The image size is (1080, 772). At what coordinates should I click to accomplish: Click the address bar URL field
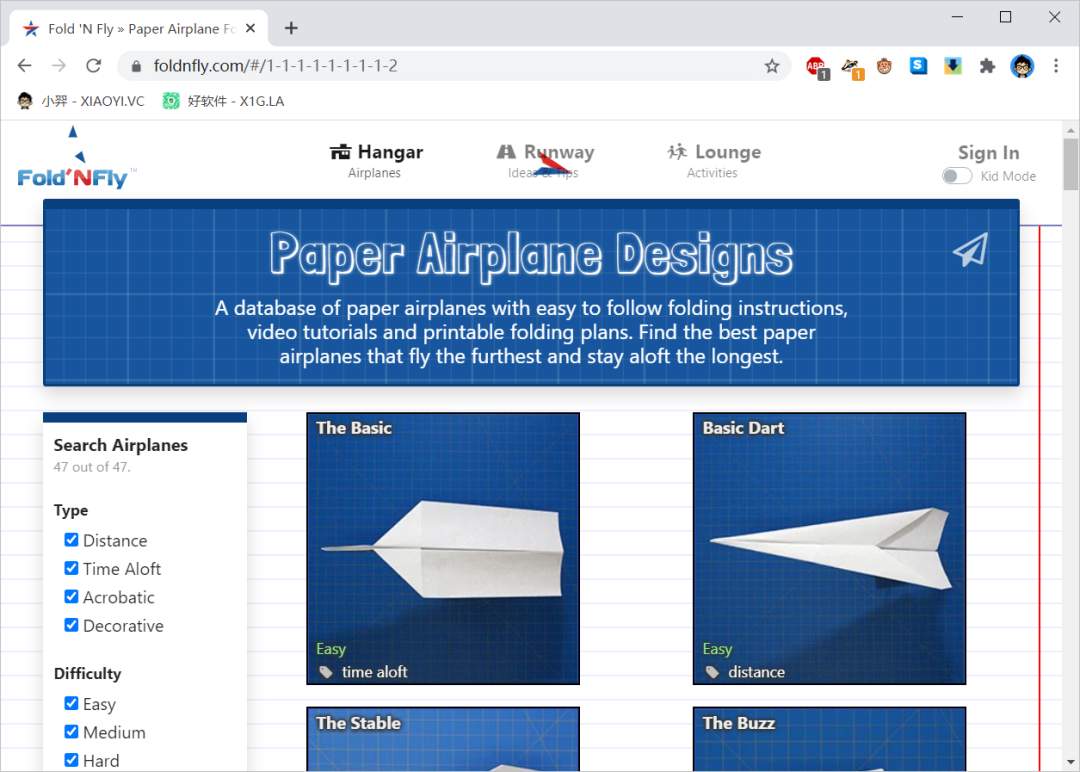click(x=450, y=66)
